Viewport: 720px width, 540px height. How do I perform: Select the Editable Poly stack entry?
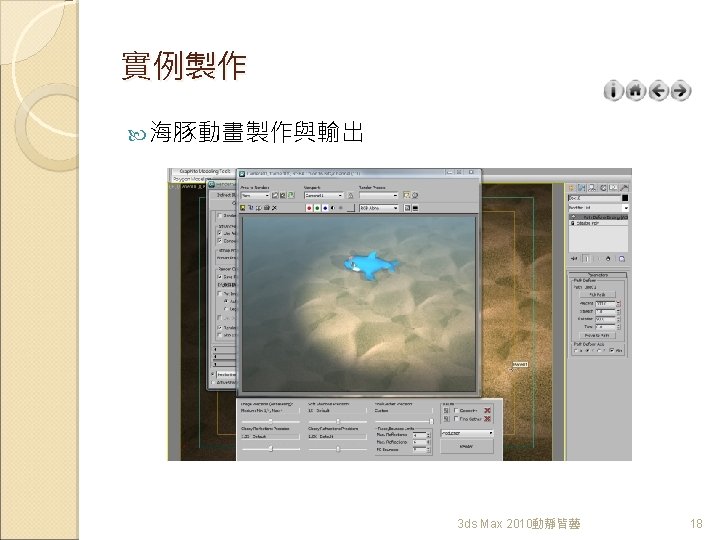click(x=598, y=223)
